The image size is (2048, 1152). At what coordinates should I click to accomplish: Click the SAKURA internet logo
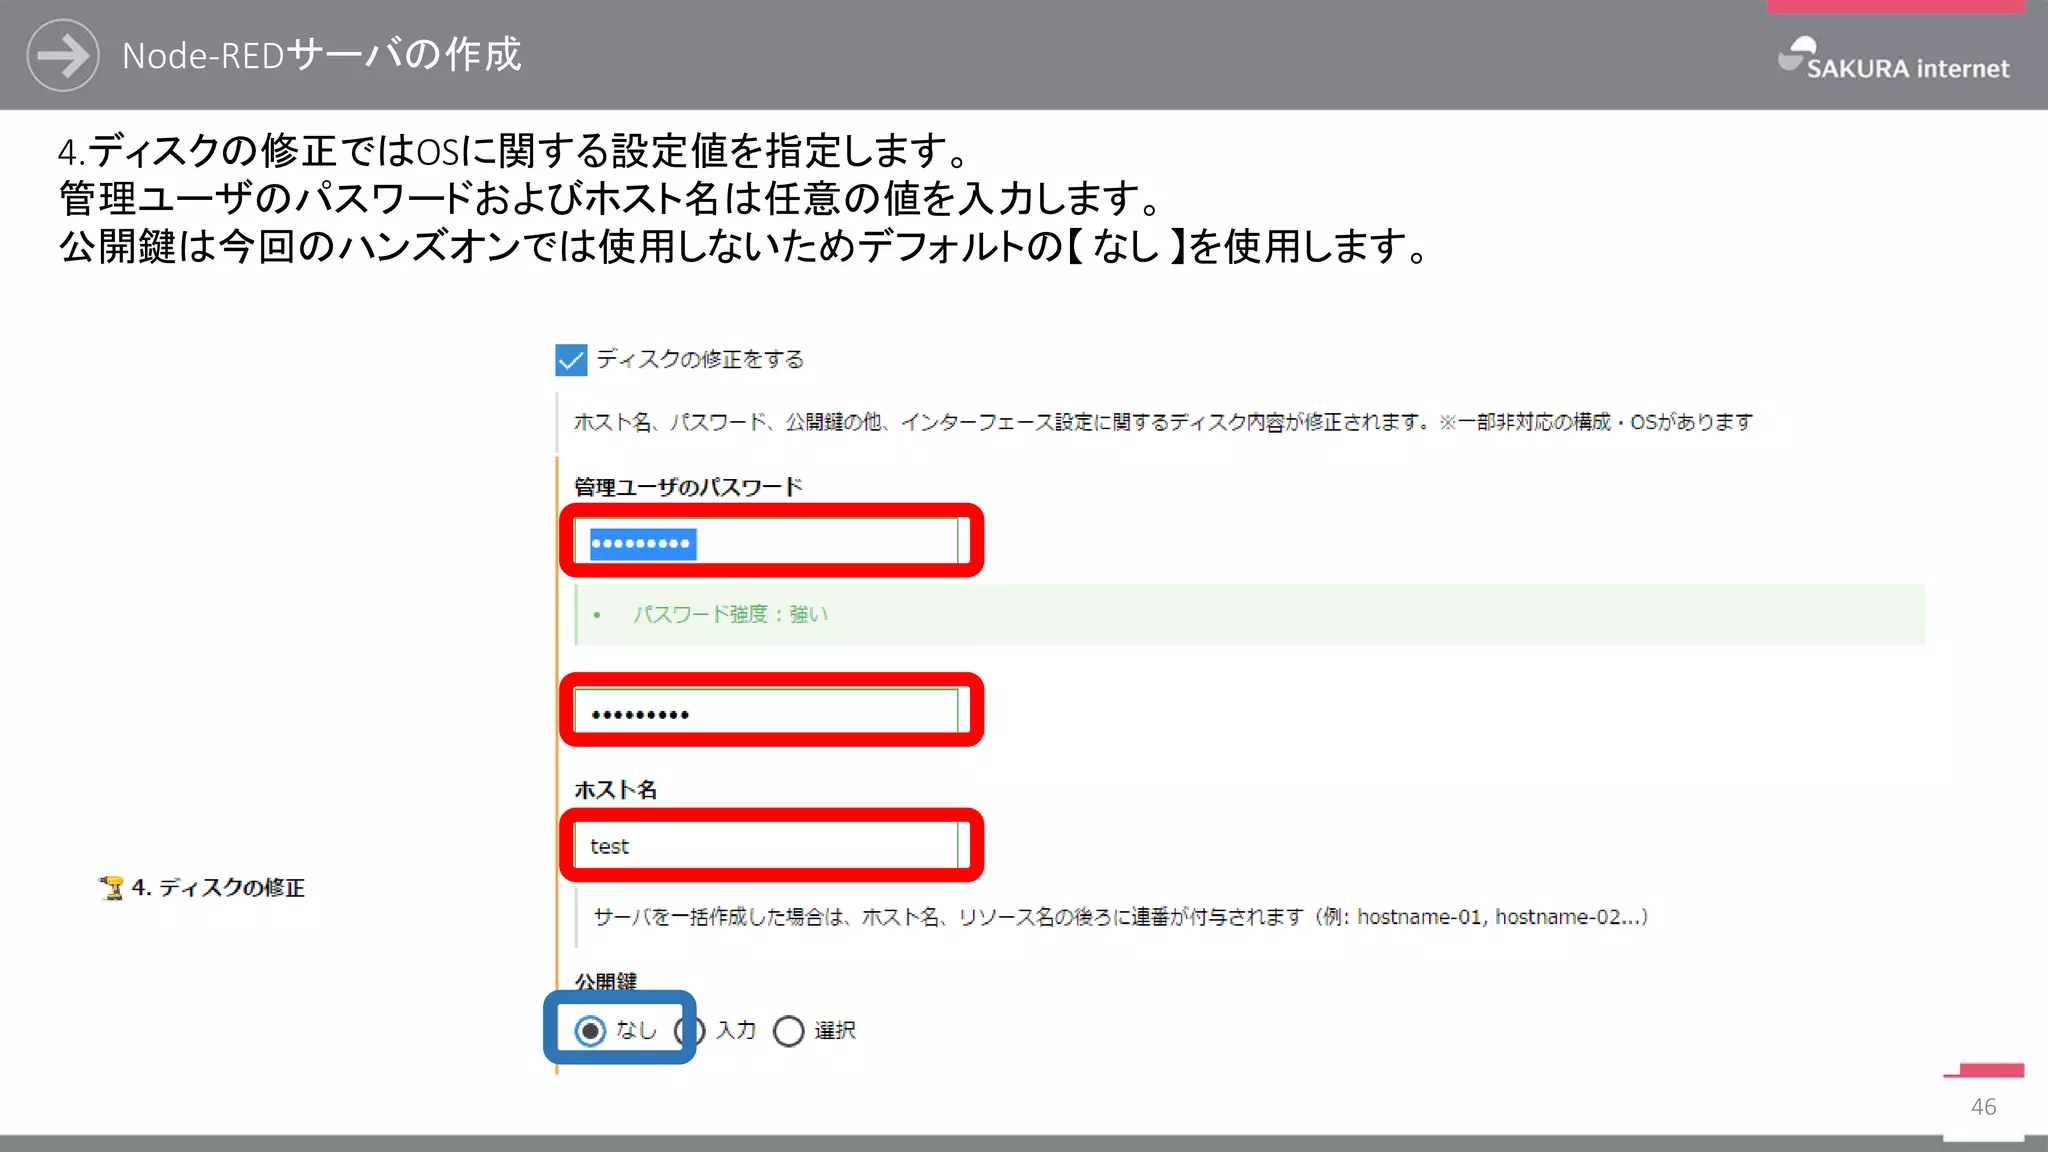[x=1893, y=58]
